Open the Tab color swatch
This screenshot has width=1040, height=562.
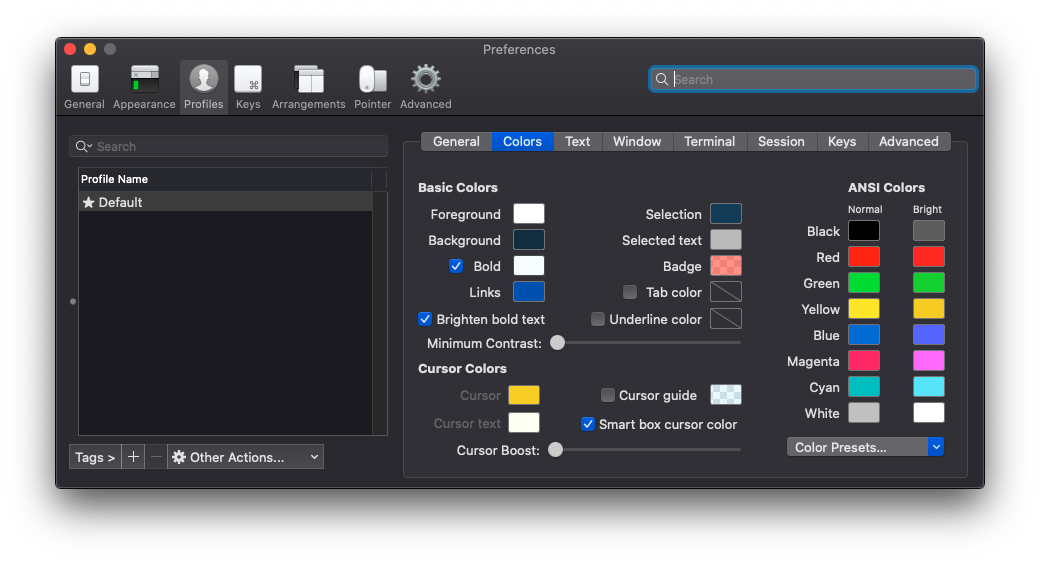click(726, 291)
